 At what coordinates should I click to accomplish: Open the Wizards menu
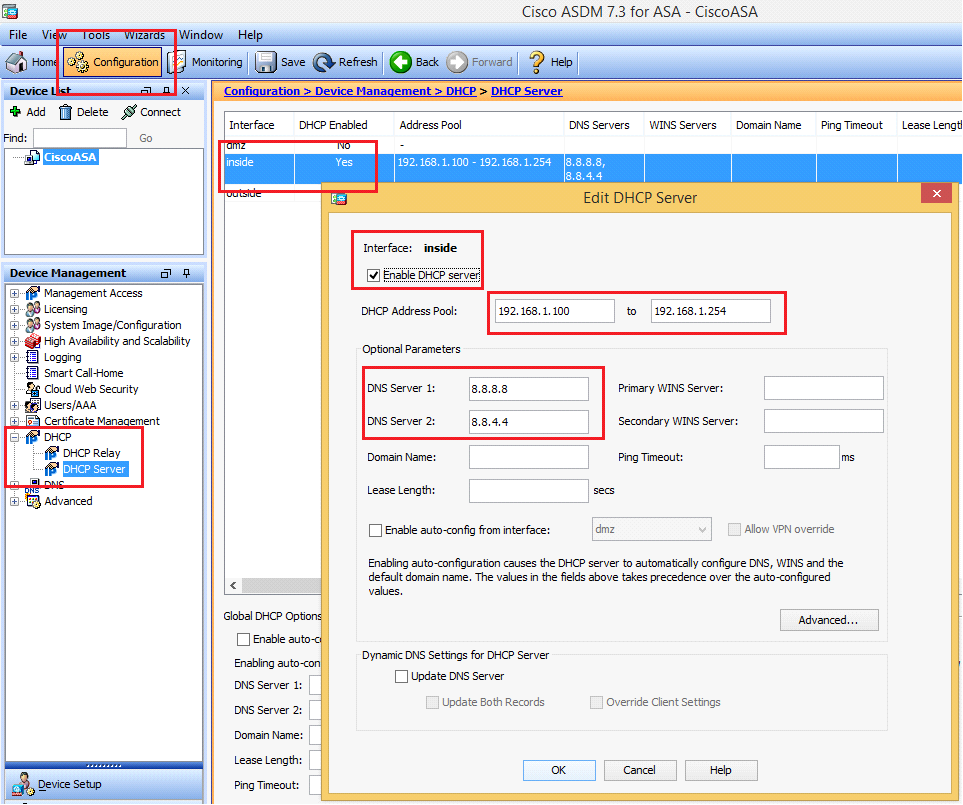coord(144,35)
